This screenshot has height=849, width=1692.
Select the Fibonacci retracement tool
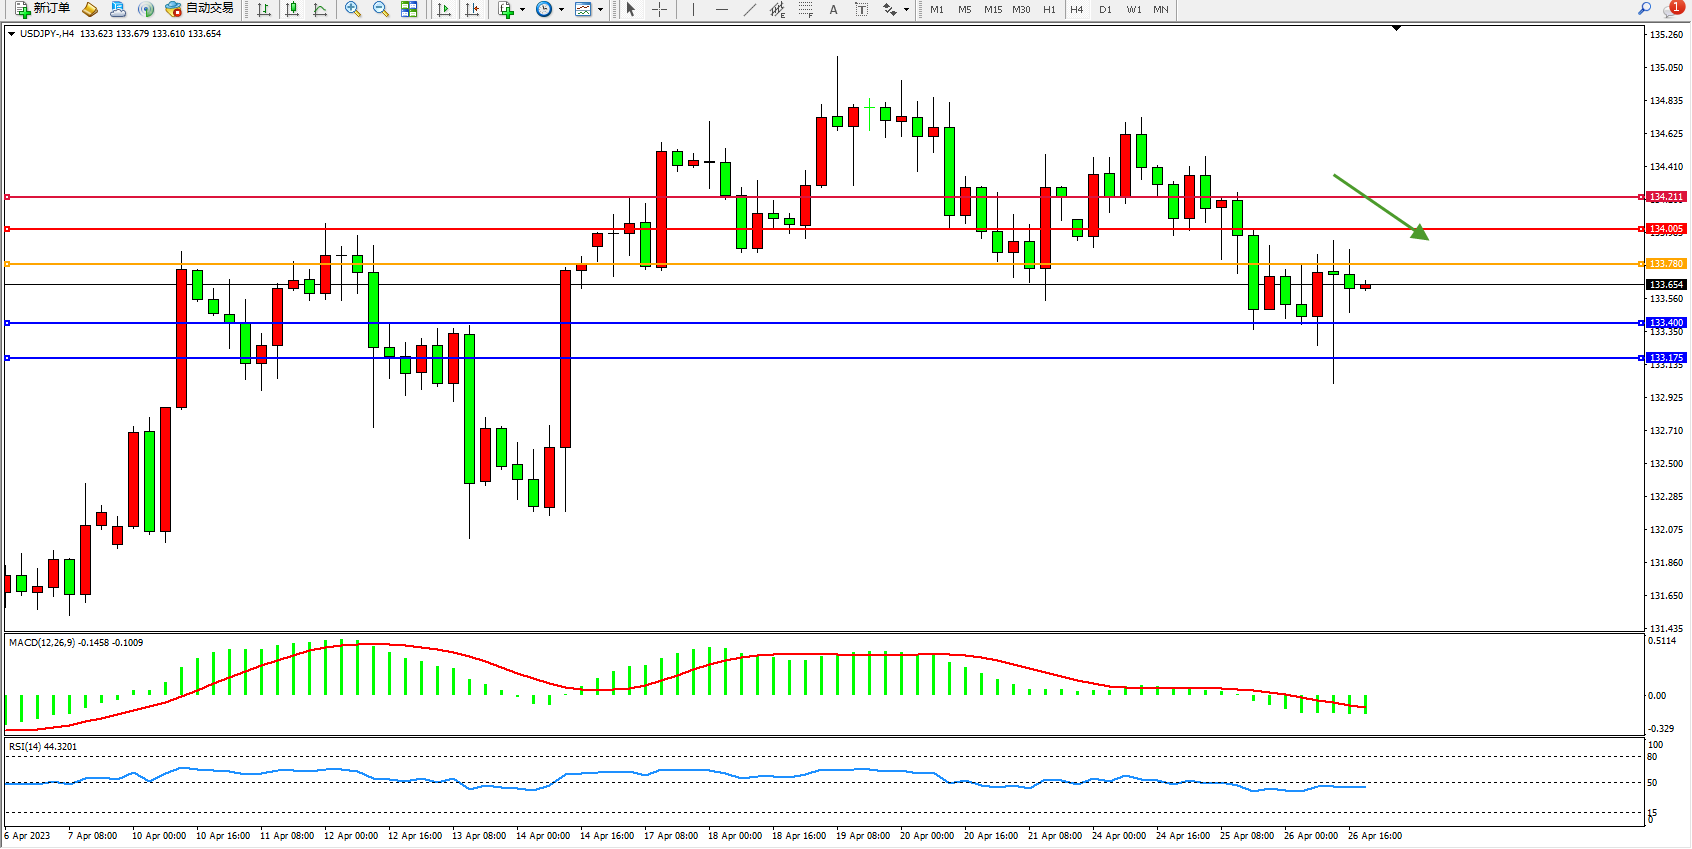click(x=805, y=9)
